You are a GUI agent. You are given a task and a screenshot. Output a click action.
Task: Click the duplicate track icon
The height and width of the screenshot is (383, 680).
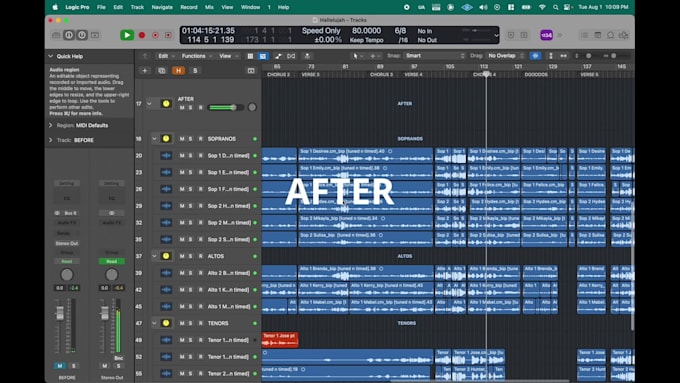pyautogui.click(x=162, y=71)
